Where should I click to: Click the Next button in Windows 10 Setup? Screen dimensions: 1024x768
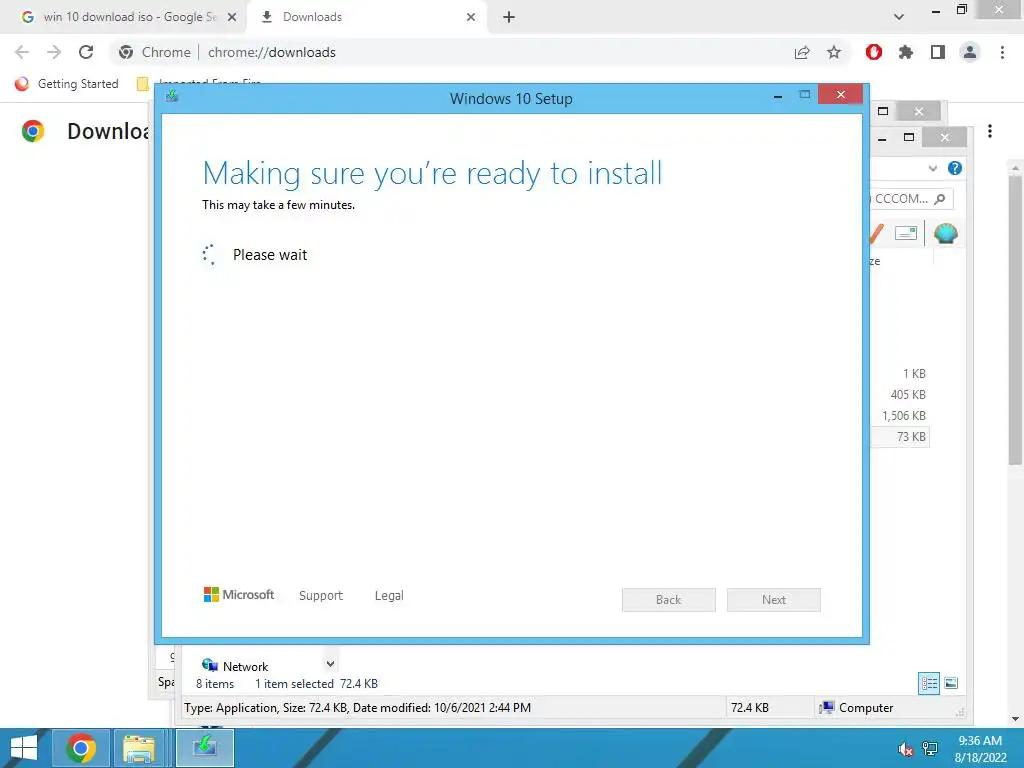(x=773, y=600)
